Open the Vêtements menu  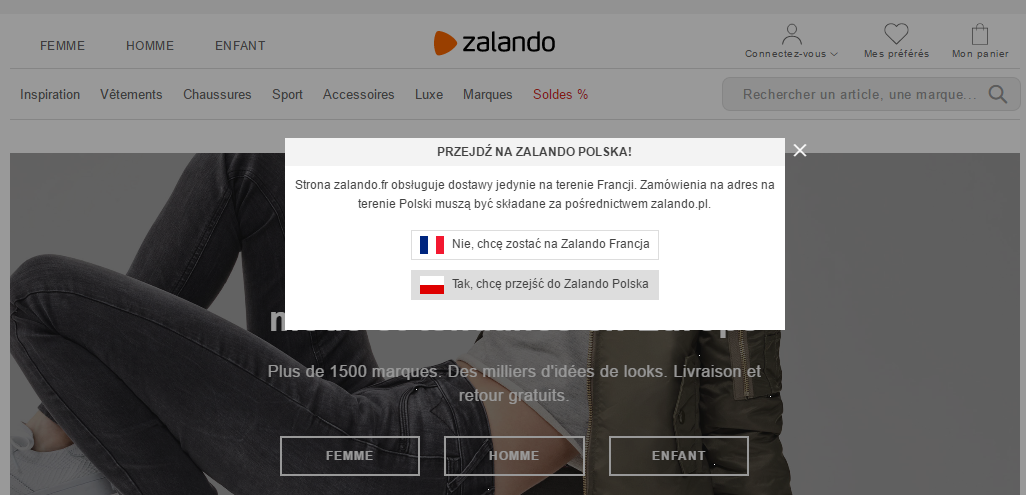tap(131, 94)
